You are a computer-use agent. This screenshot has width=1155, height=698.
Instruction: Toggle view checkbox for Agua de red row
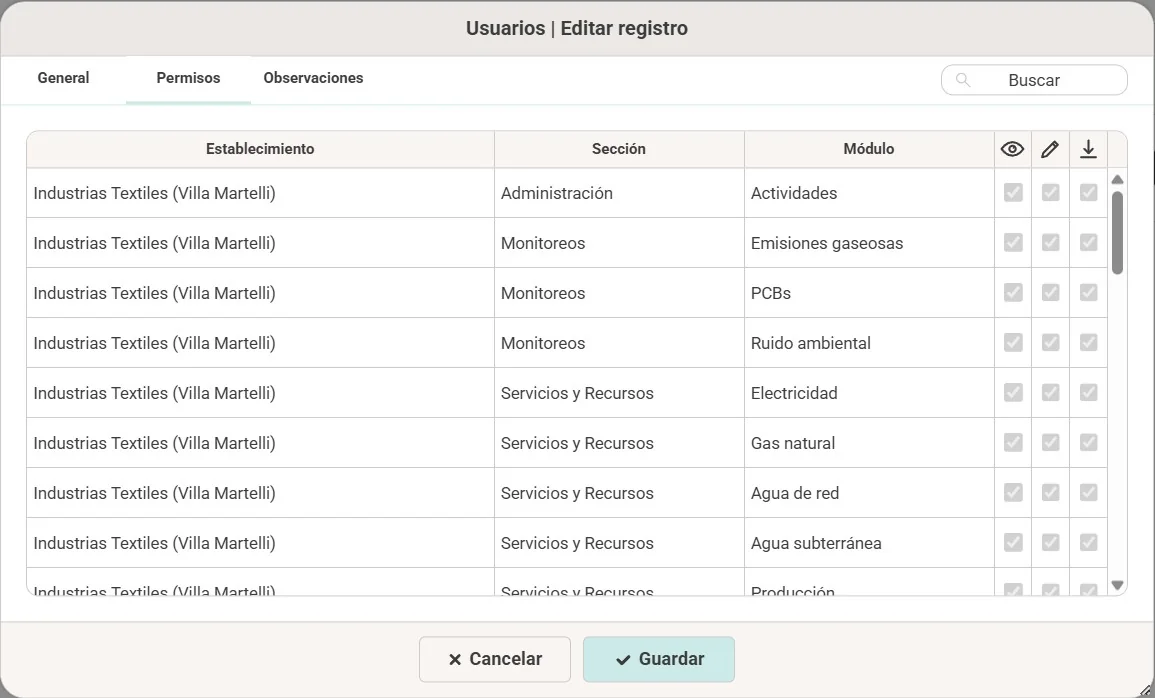tap(1013, 493)
